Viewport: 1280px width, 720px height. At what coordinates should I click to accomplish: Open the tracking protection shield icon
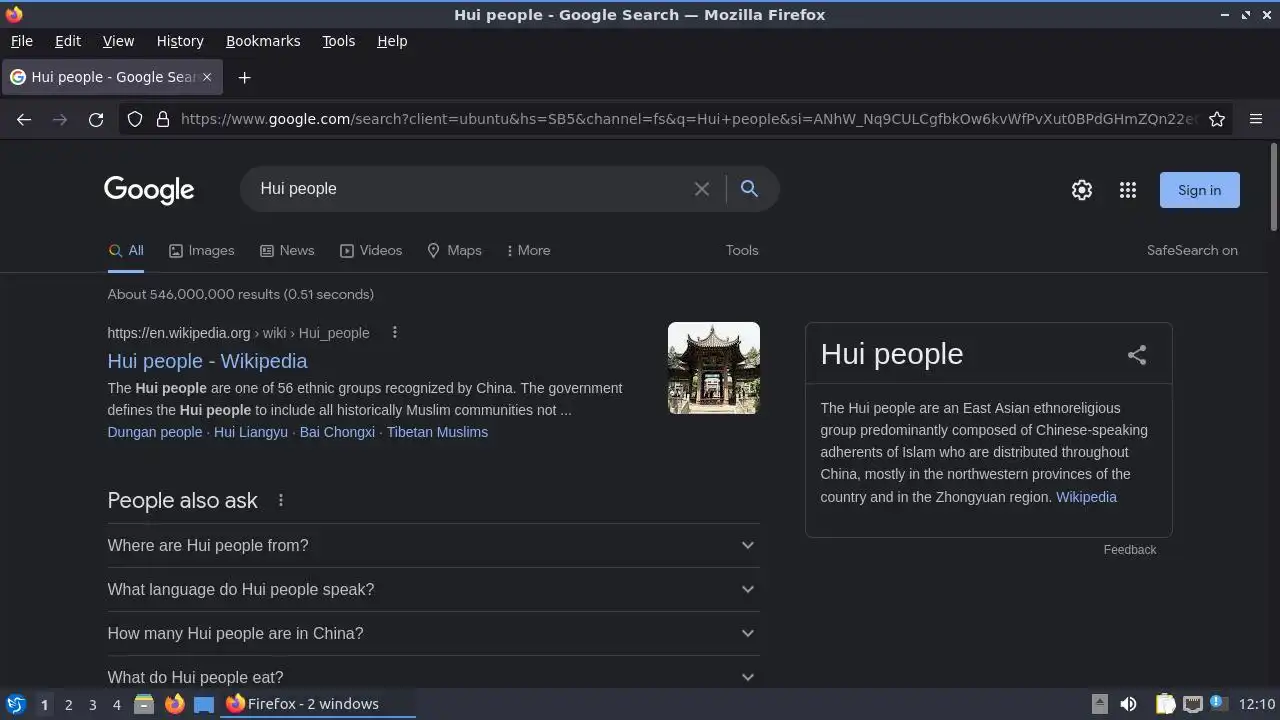pos(135,119)
